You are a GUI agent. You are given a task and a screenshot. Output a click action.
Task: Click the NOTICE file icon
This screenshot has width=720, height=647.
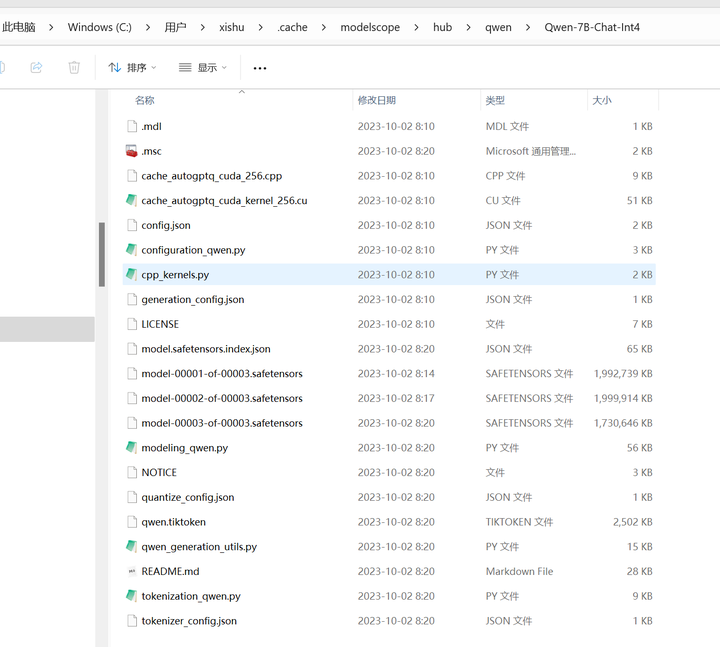click(x=132, y=473)
